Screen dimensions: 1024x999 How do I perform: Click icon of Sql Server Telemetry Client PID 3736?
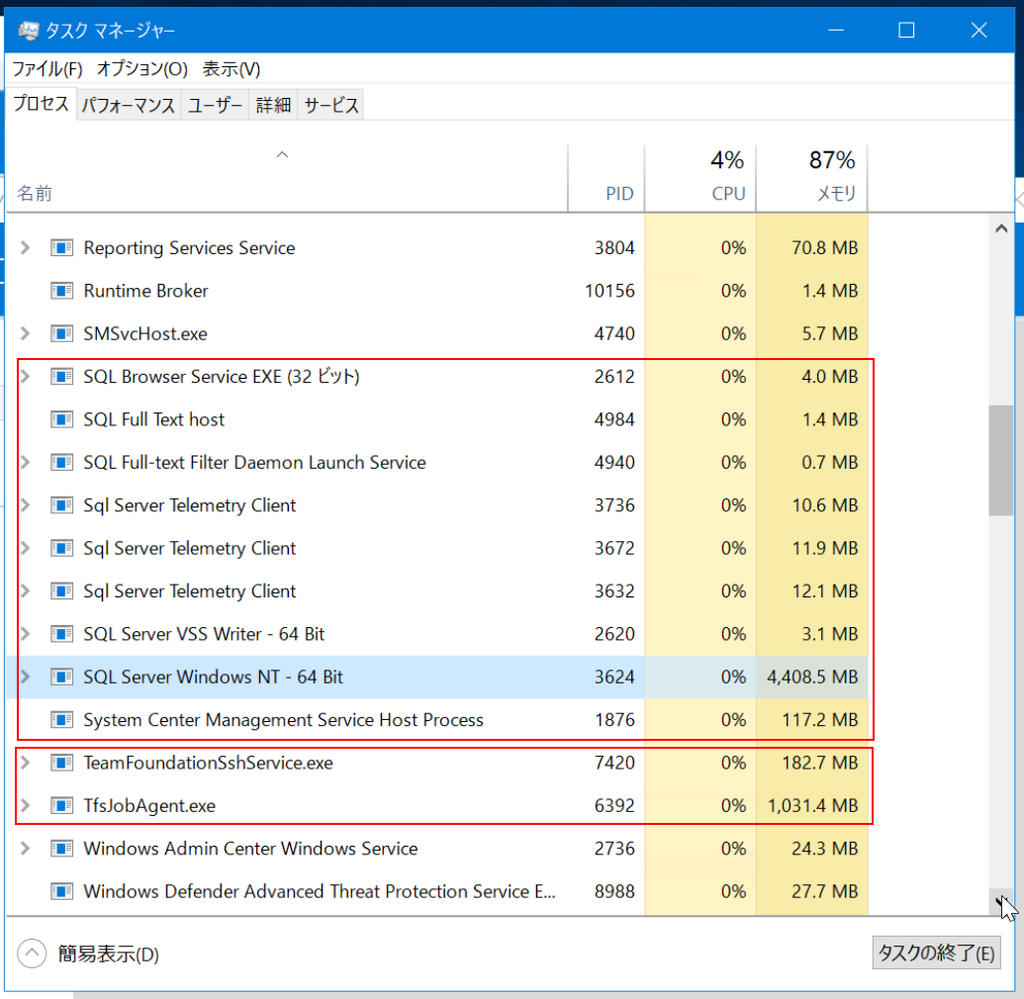point(61,505)
